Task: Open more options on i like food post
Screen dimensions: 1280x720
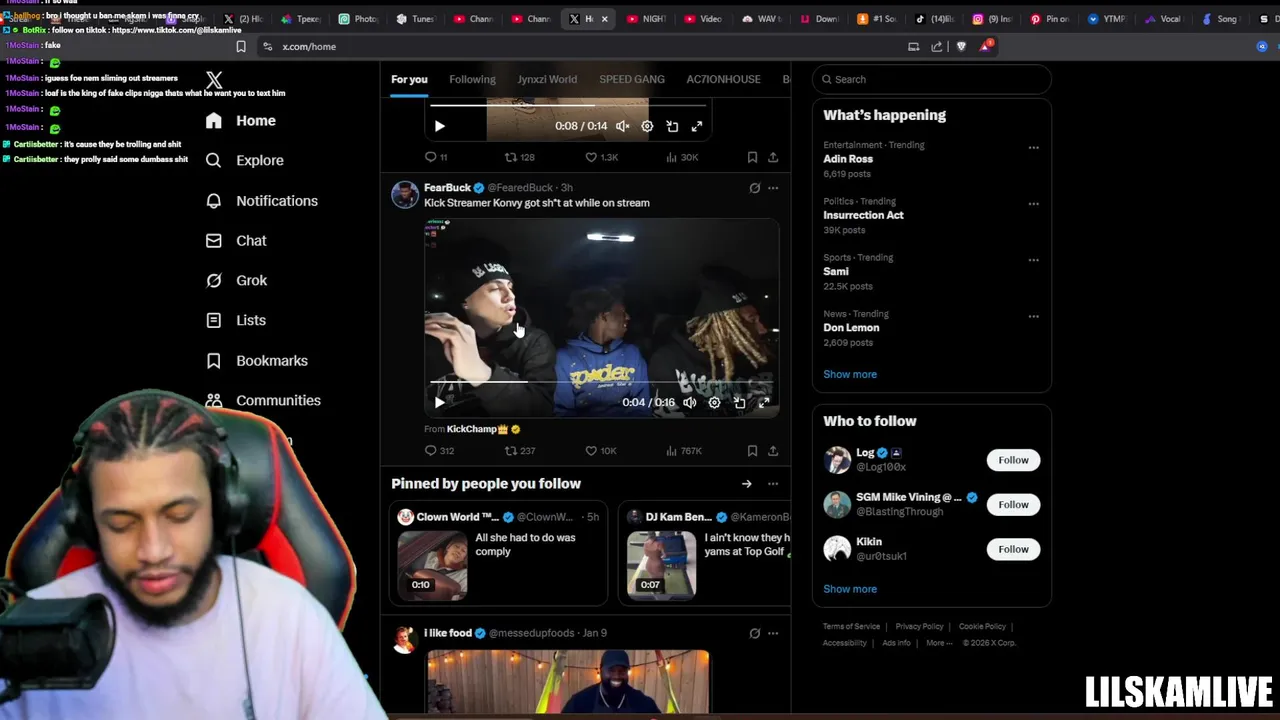Action: point(773,633)
